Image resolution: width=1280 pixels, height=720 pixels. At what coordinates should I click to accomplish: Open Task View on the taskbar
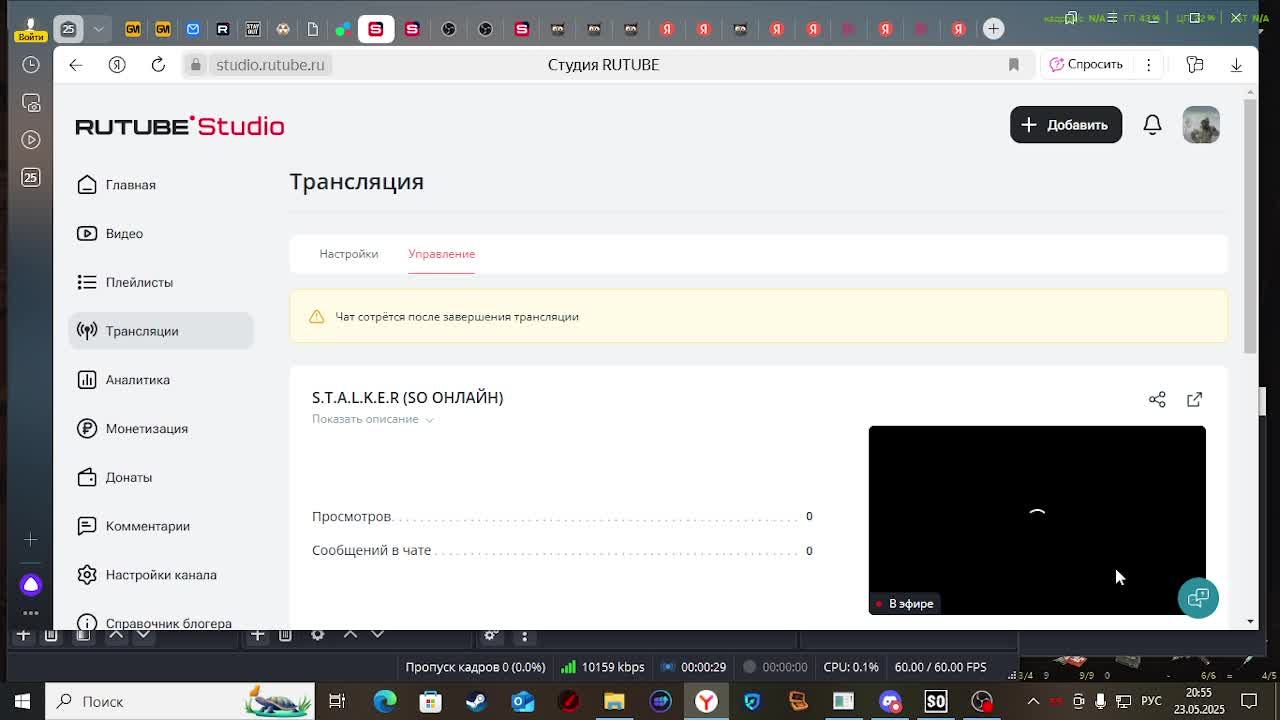[x=337, y=701]
